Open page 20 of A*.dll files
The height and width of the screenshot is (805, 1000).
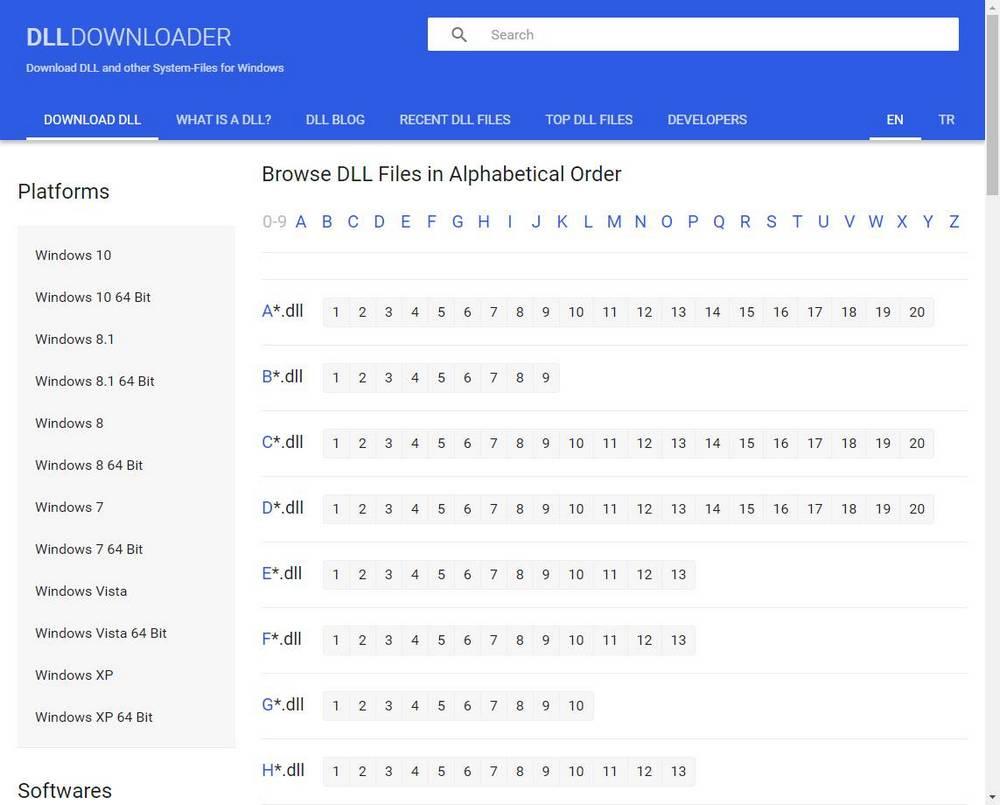tap(917, 312)
